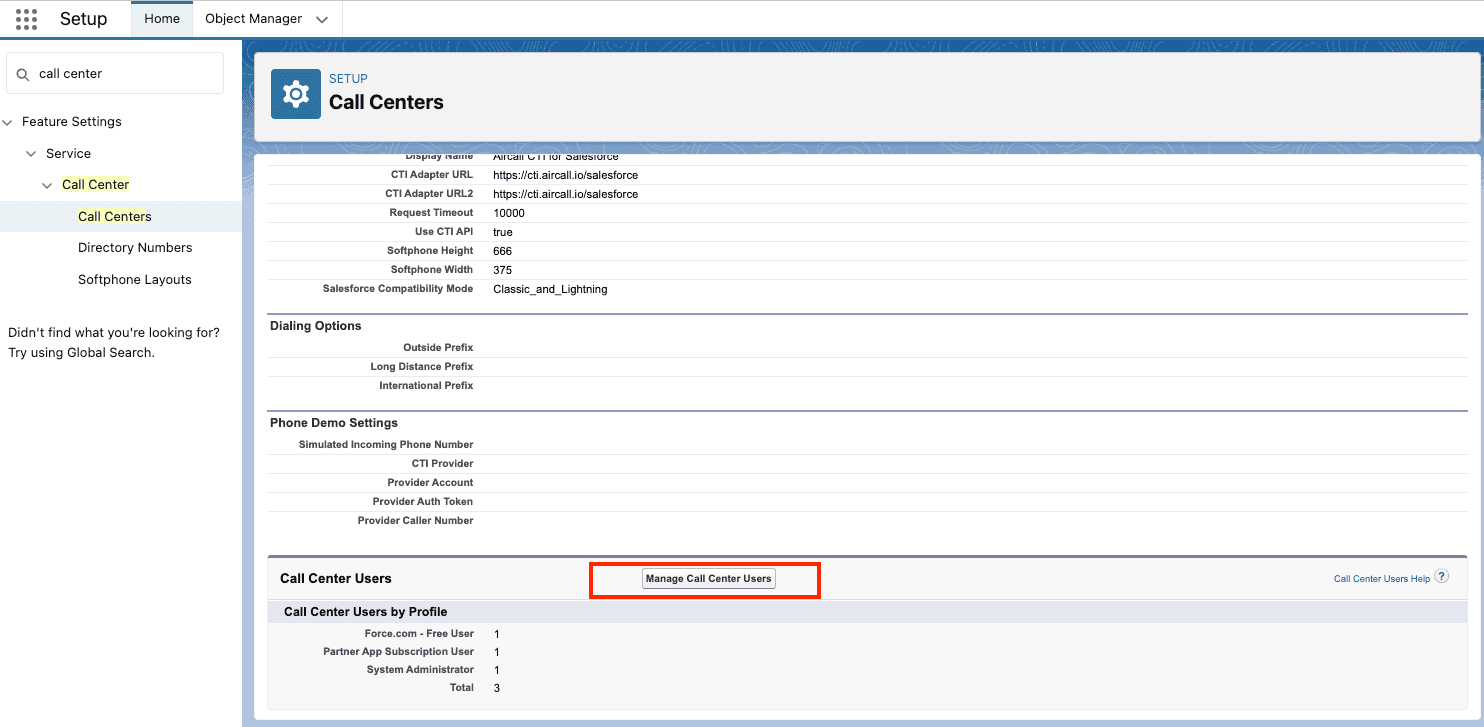Click the SETUP breadcrumb link

(x=348, y=79)
